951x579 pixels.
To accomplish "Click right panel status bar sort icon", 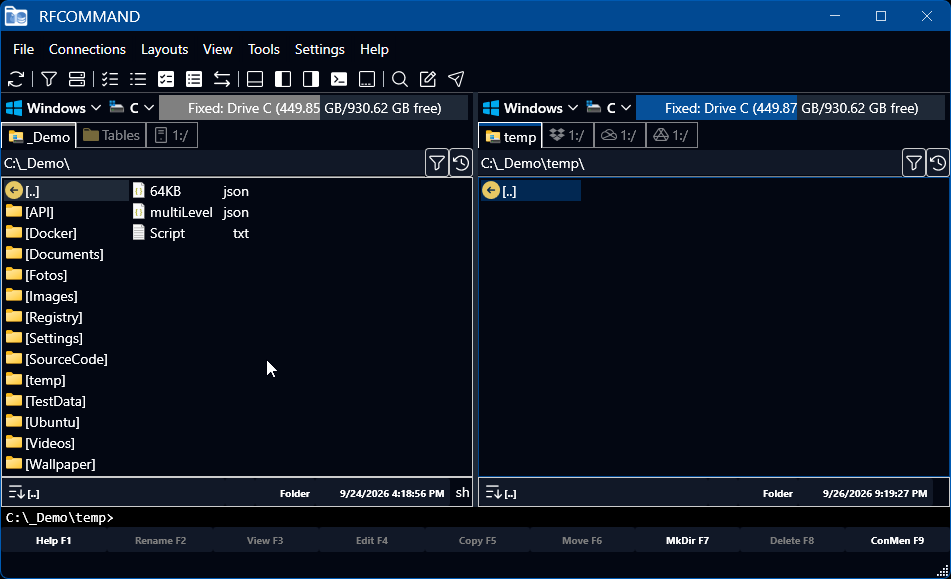I will pyautogui.click(x=493, y=492).
